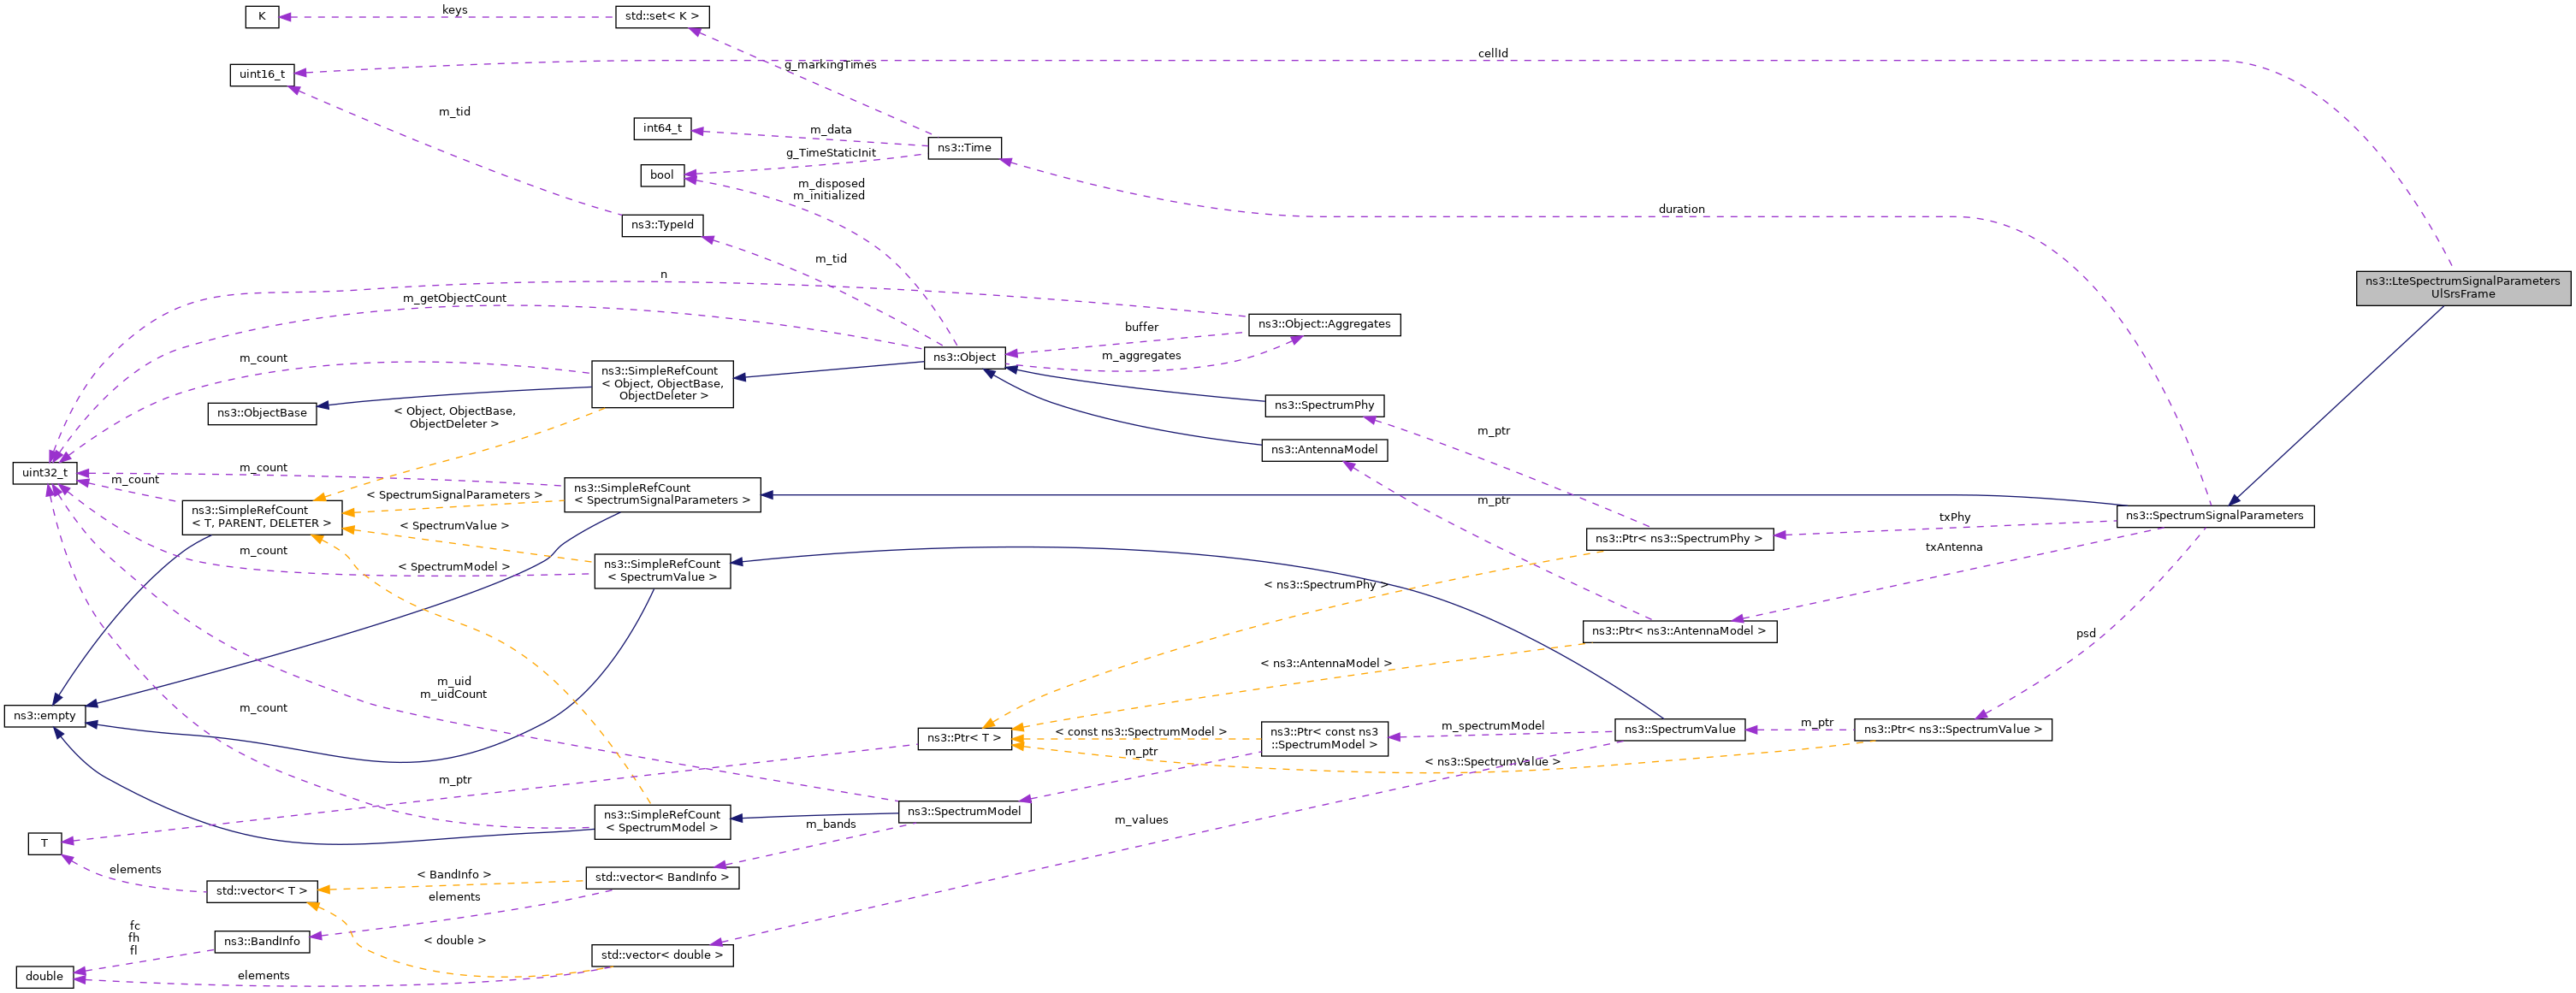This screenshot has width=2576, height=993.
Task: Select the uint32_t type node
Action: click(x=45, y=473)
